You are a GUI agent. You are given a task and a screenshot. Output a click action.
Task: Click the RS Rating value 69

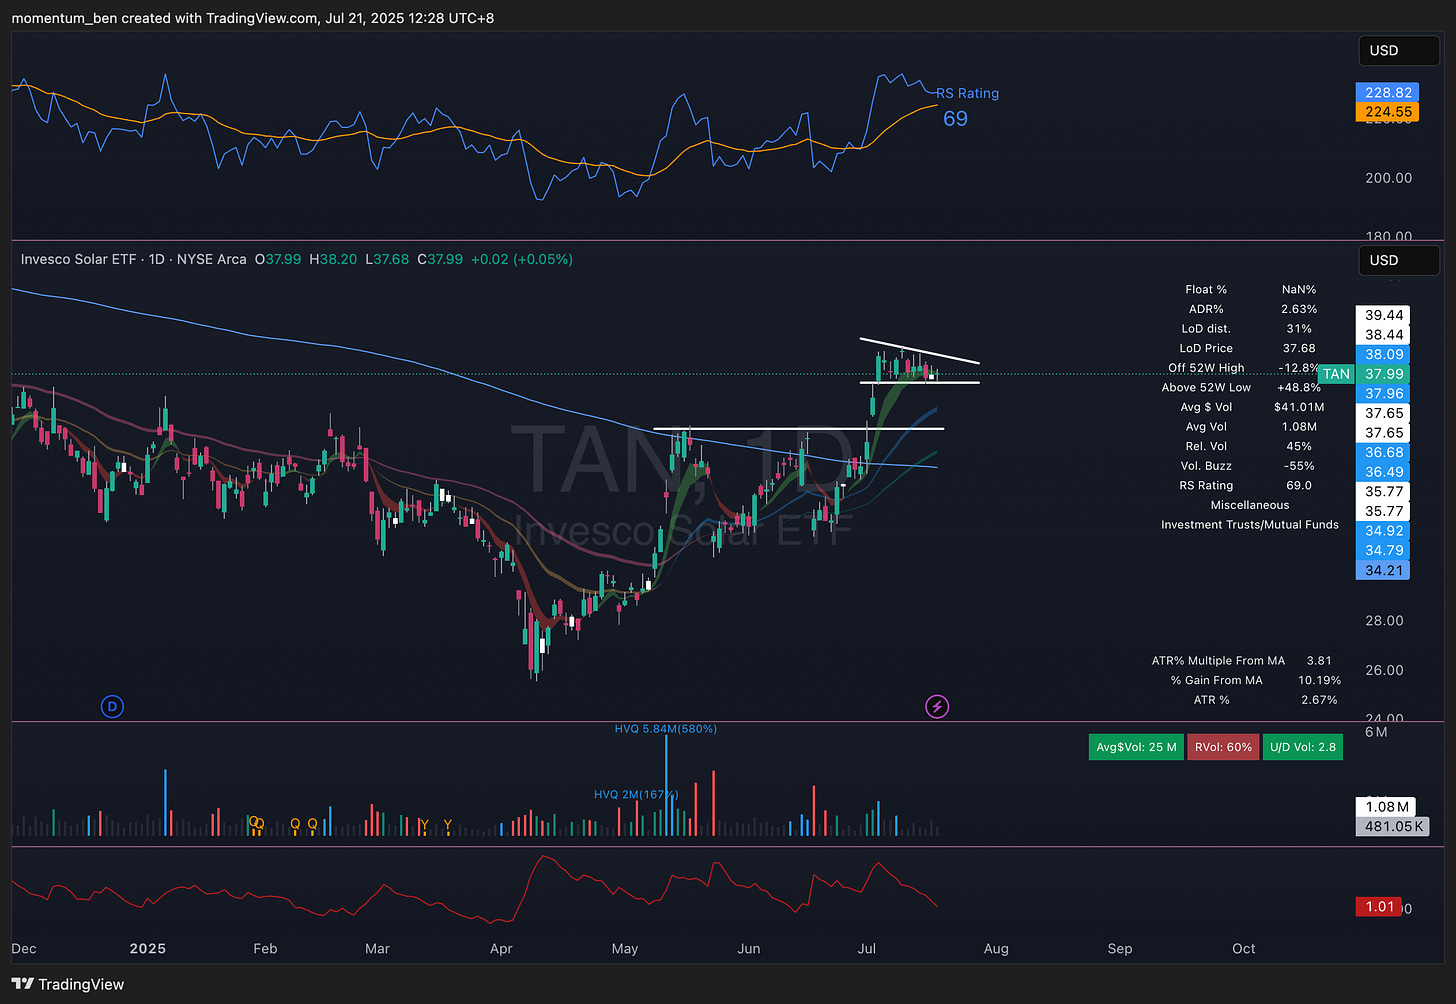click(x=955, y=118)
